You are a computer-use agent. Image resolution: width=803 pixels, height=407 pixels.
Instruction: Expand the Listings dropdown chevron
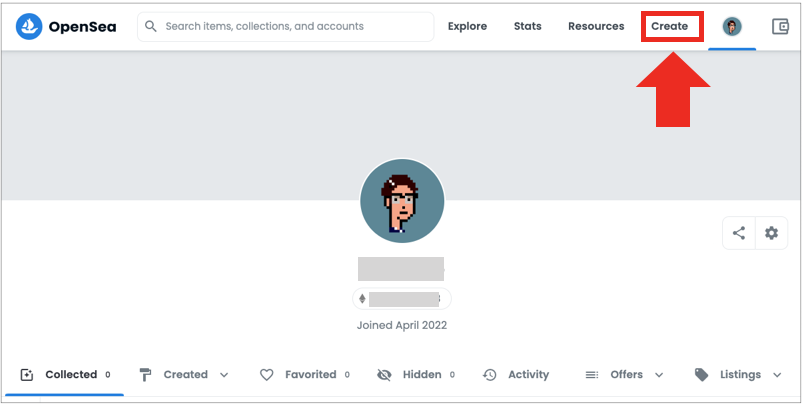(x=777, y=375)
